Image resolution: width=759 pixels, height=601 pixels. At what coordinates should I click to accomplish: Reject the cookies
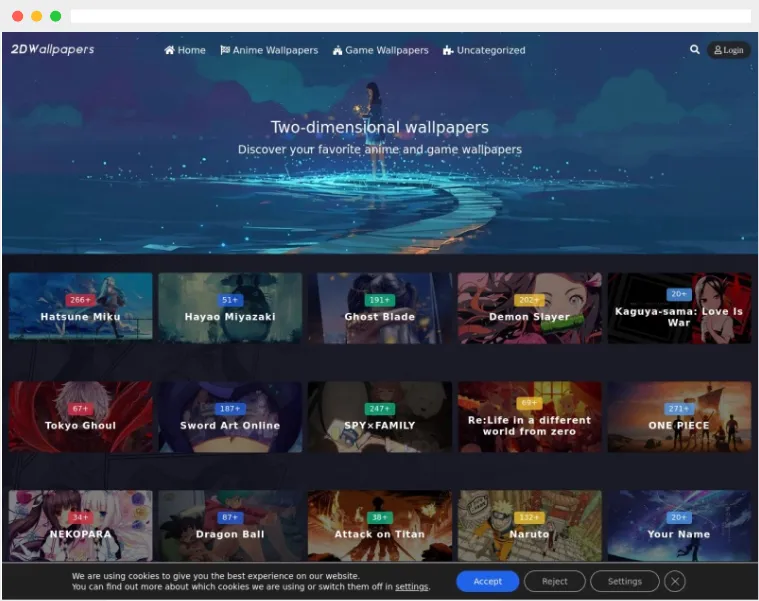554,581
